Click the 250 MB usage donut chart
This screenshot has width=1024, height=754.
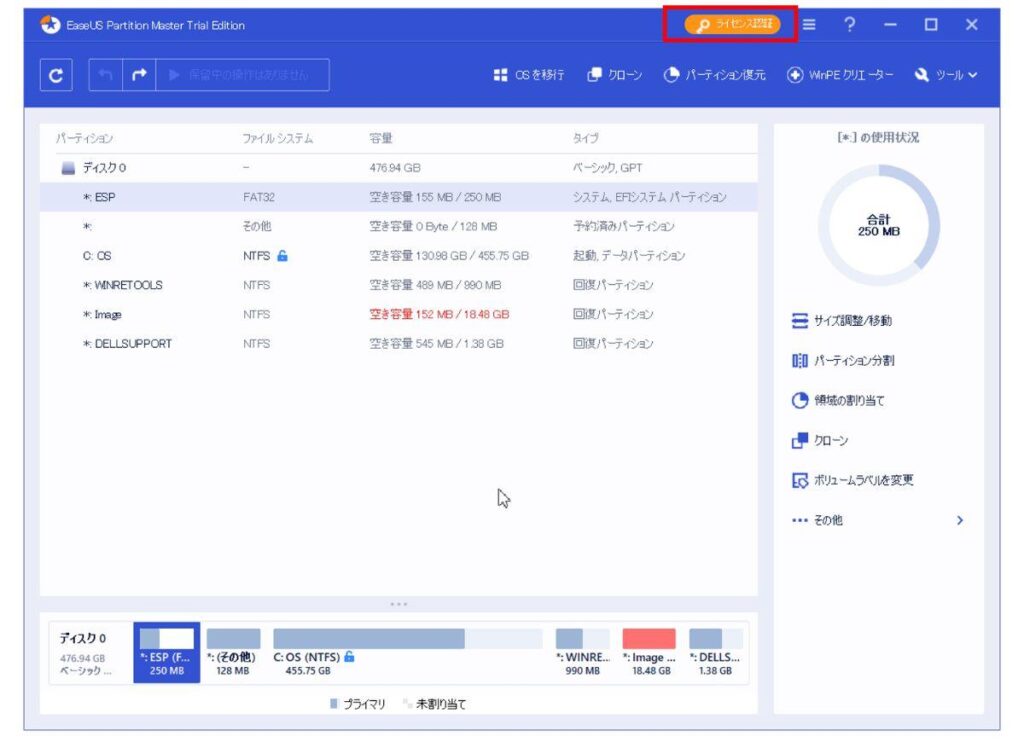pyautogui.click(x=878, y=225)
